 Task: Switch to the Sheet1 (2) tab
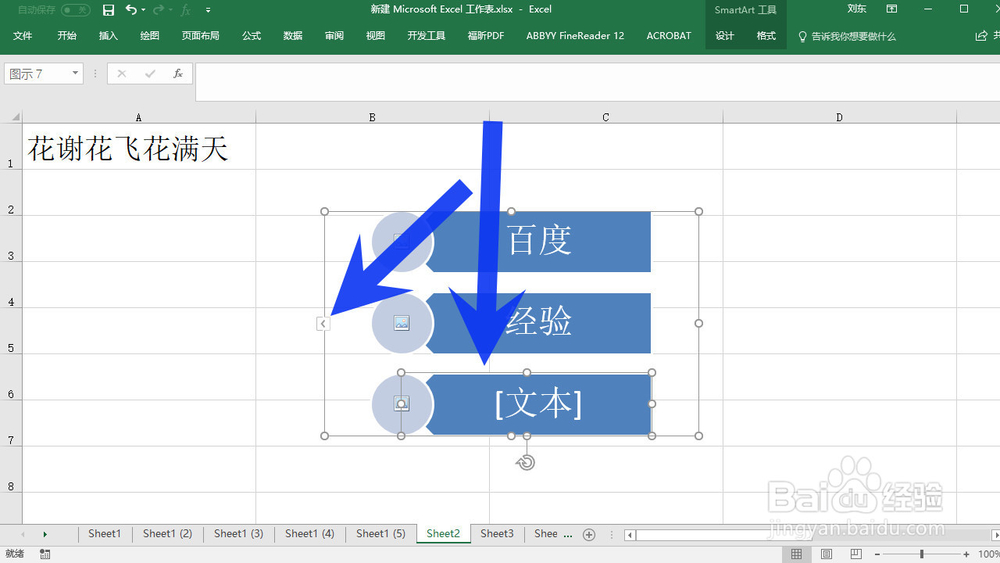(x=167, y=534)
